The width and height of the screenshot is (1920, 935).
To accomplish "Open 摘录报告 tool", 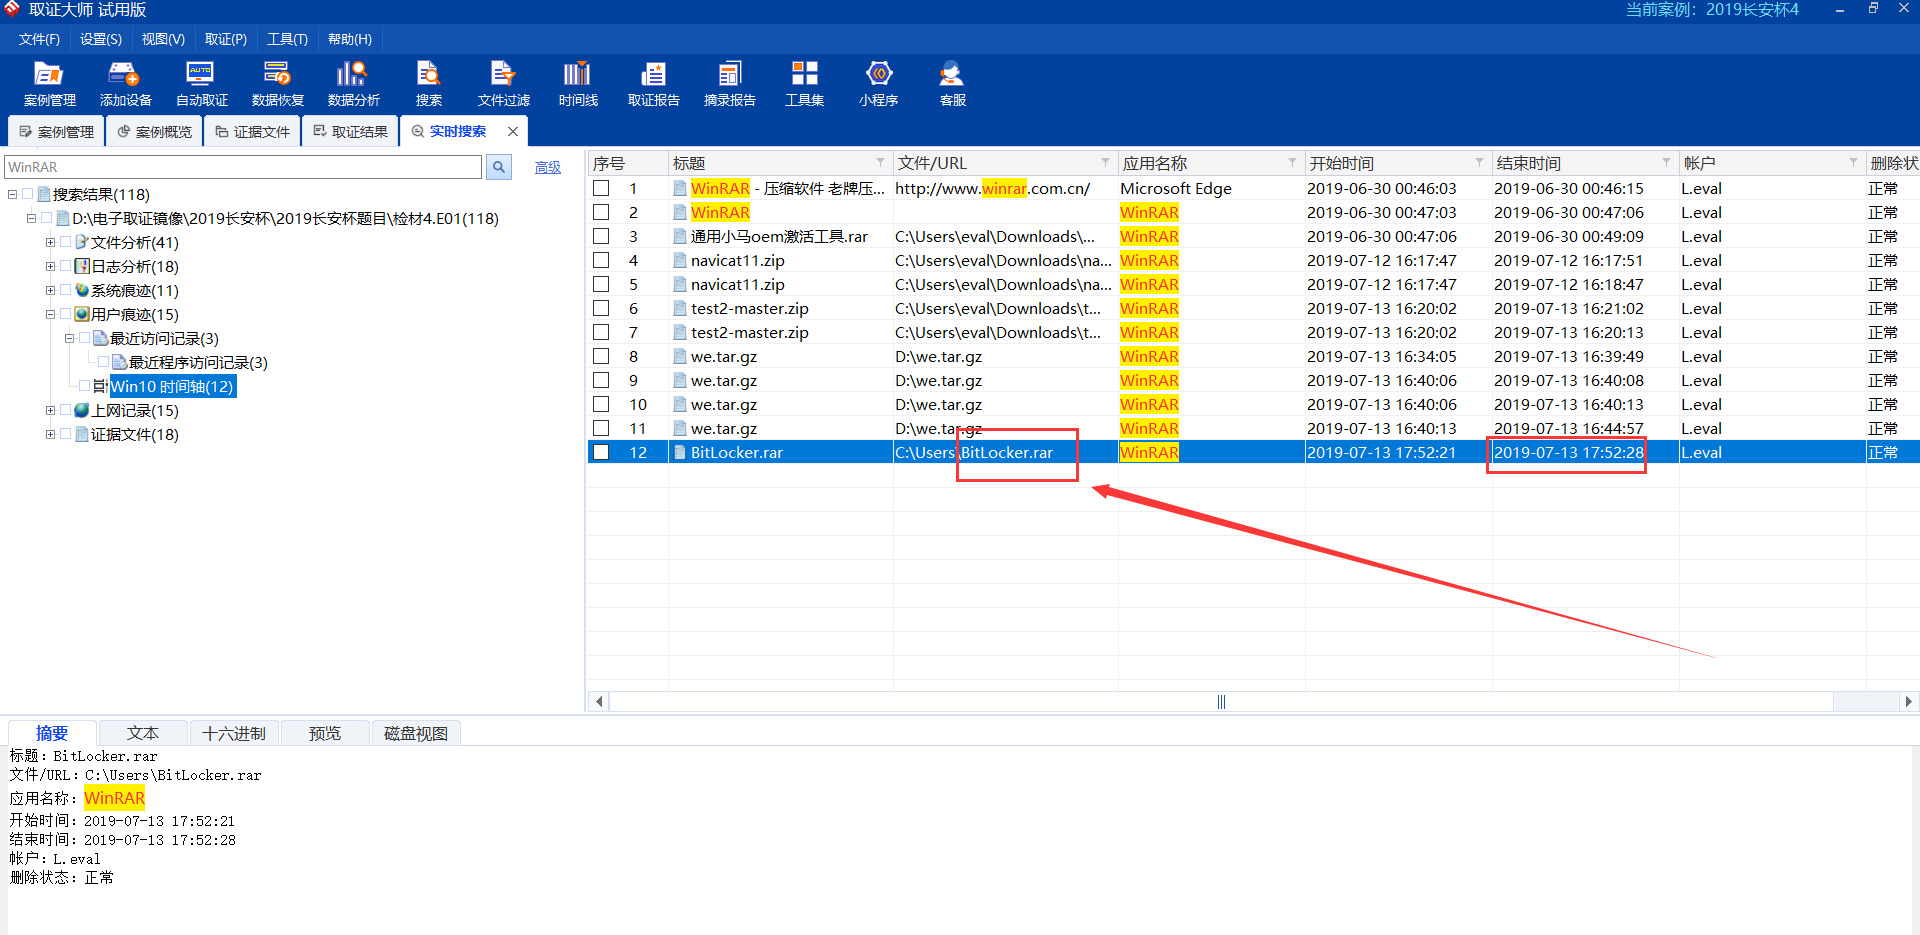I will [729, 84].
